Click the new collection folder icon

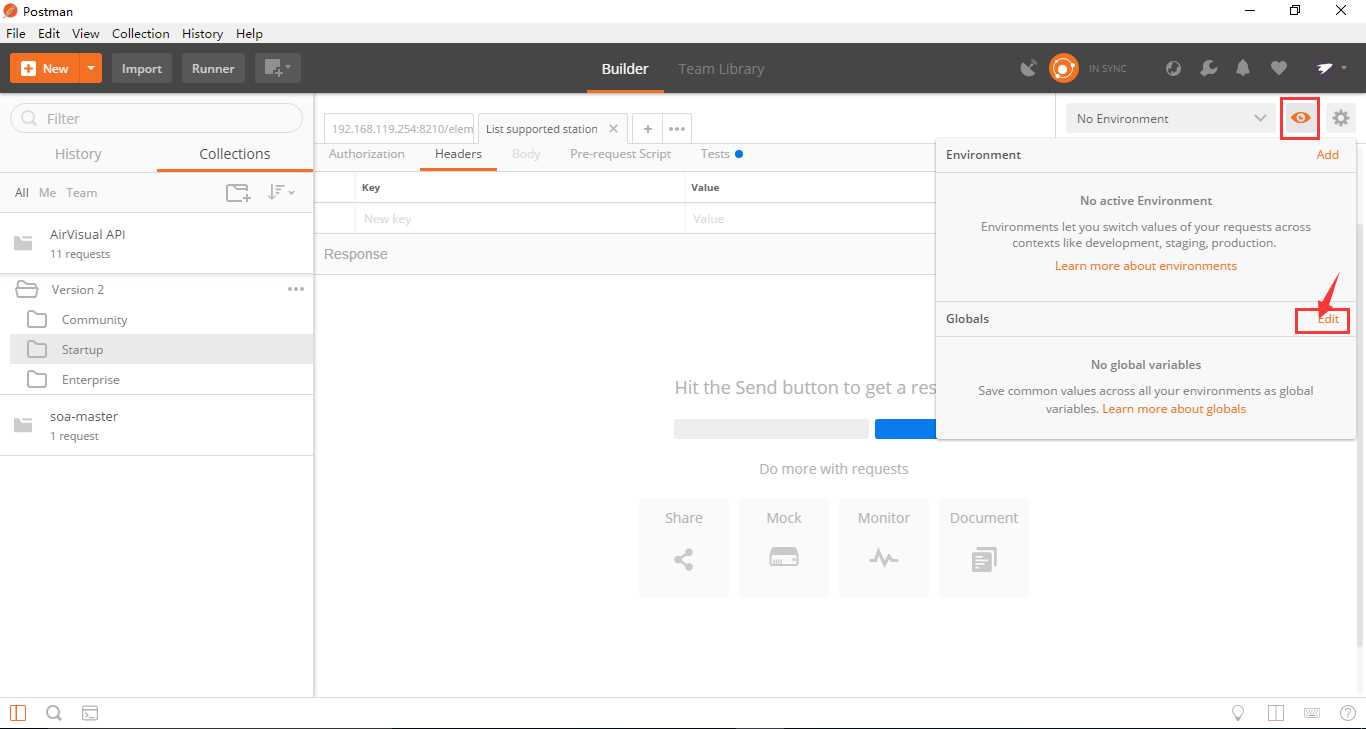click(x=238, y=193)
